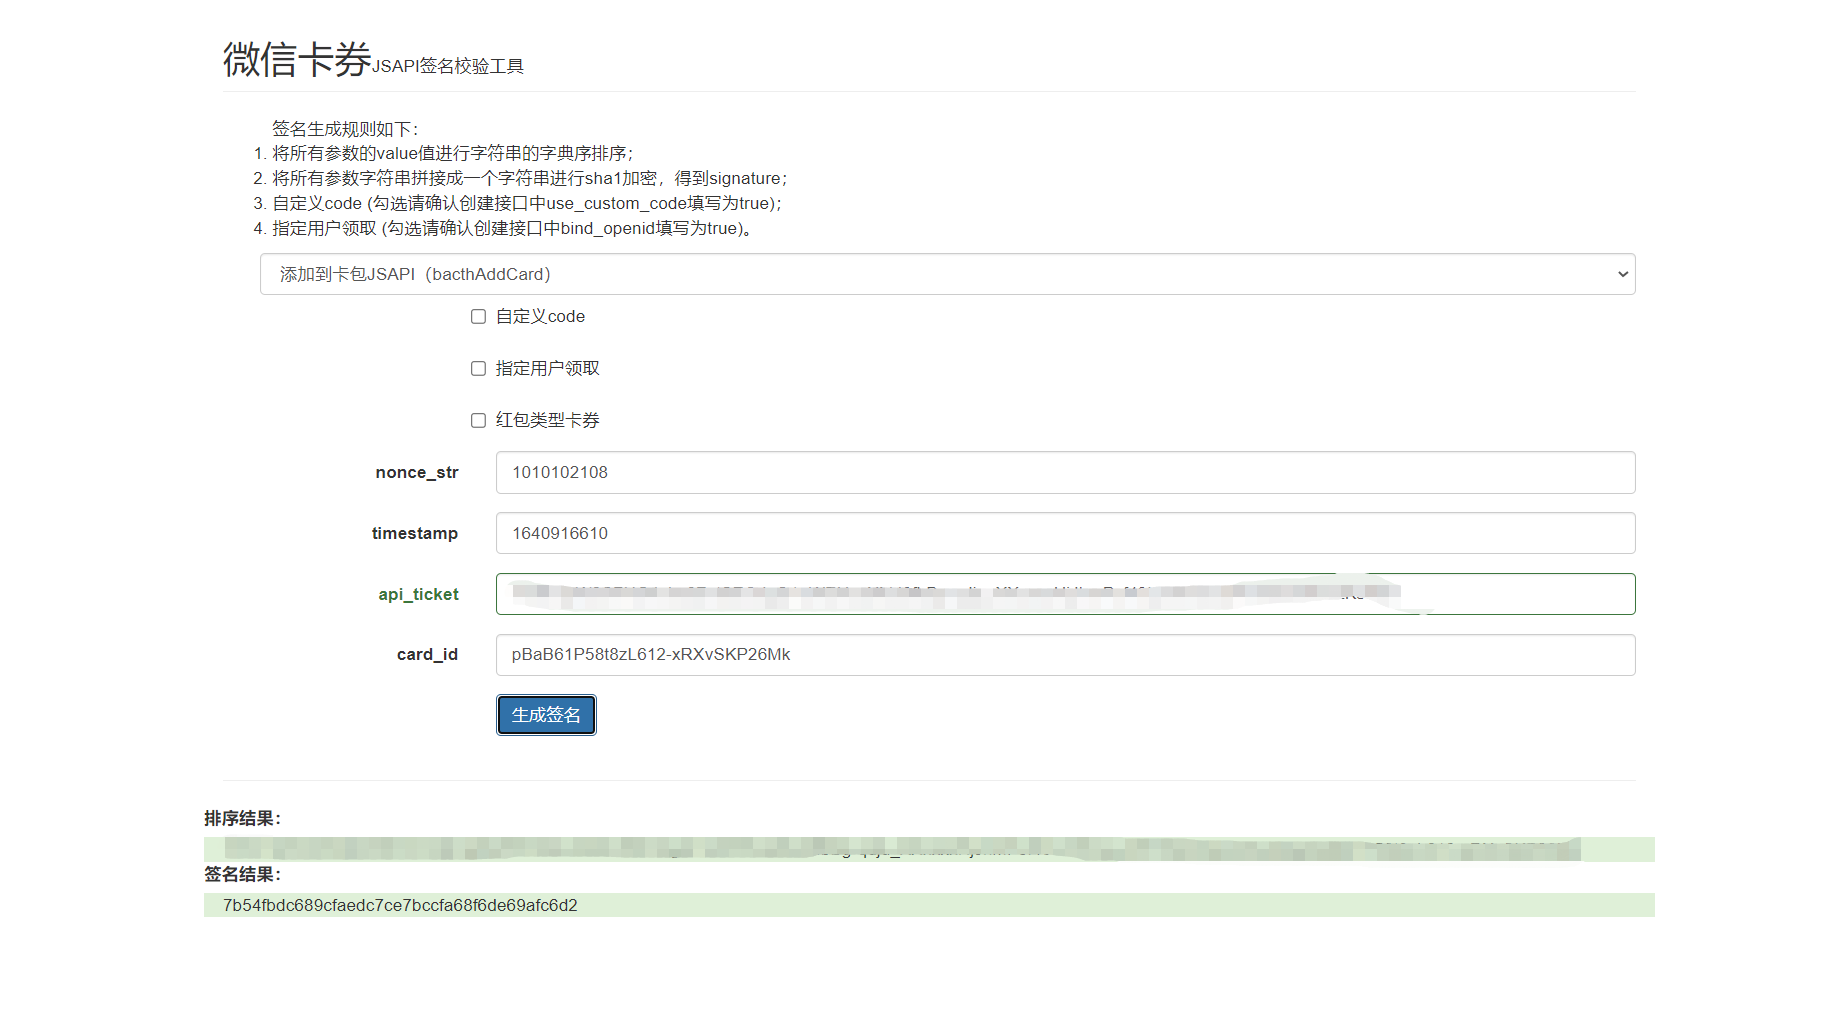This screenshot has width=1831, height=1030.
Task: Click rule 1 about 字典序排序
Action: pyautogui.click(x=453, y=153)
